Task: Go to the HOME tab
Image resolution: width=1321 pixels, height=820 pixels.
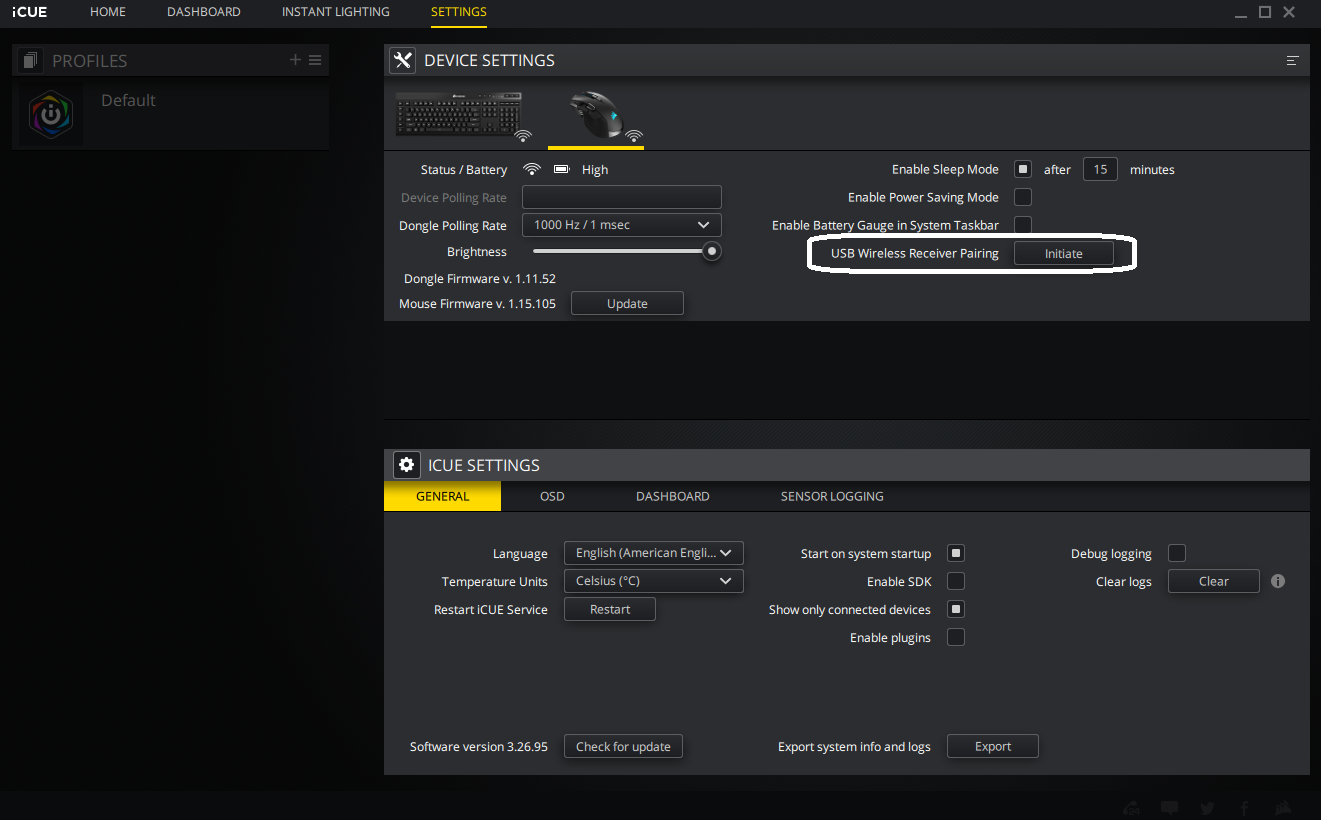Action: coord(108,12)
